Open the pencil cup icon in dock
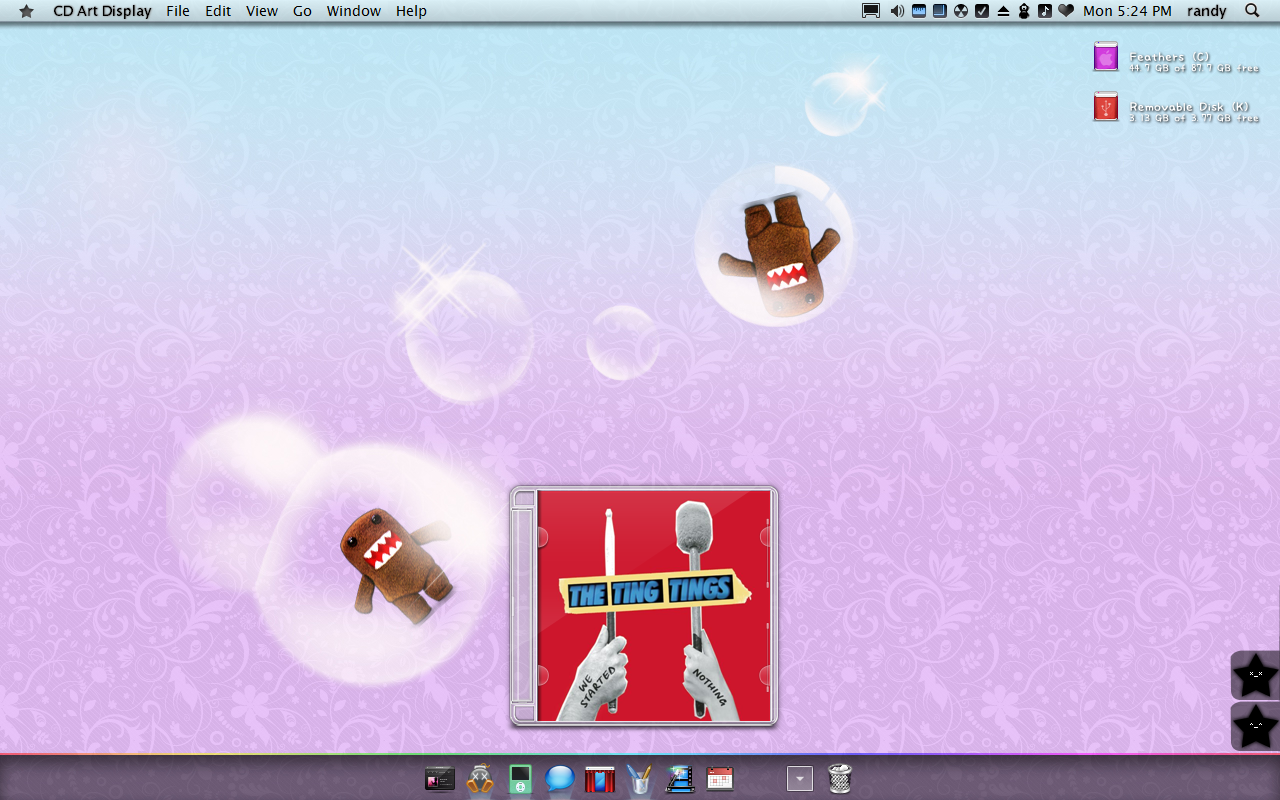This screenshot has height=800, width=1280. [x=640, y=779]
